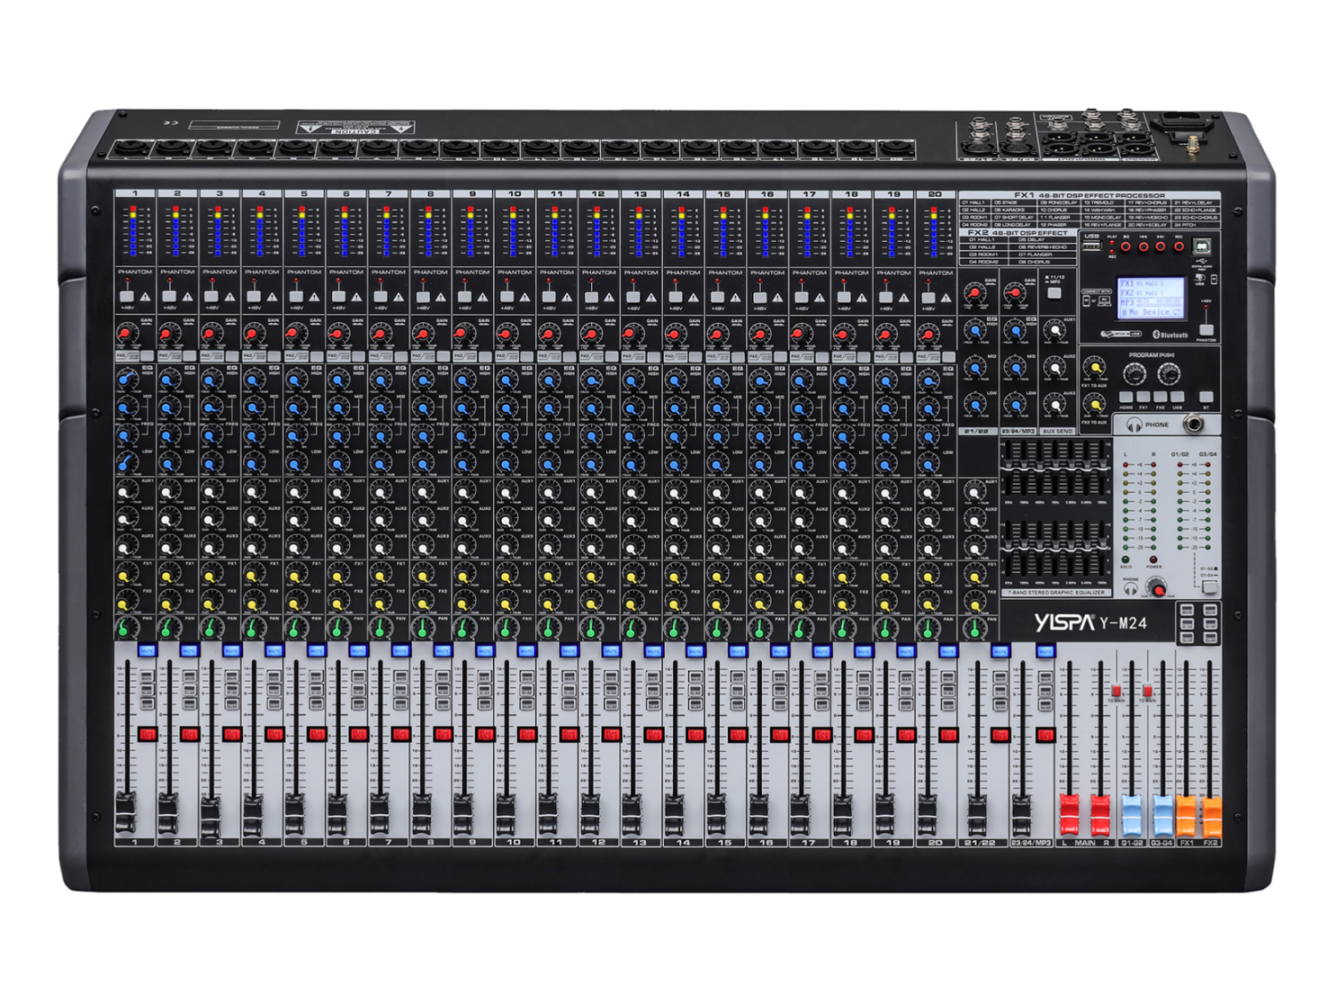Click the yellow FX1 knob on channel 13

point(632,576)
